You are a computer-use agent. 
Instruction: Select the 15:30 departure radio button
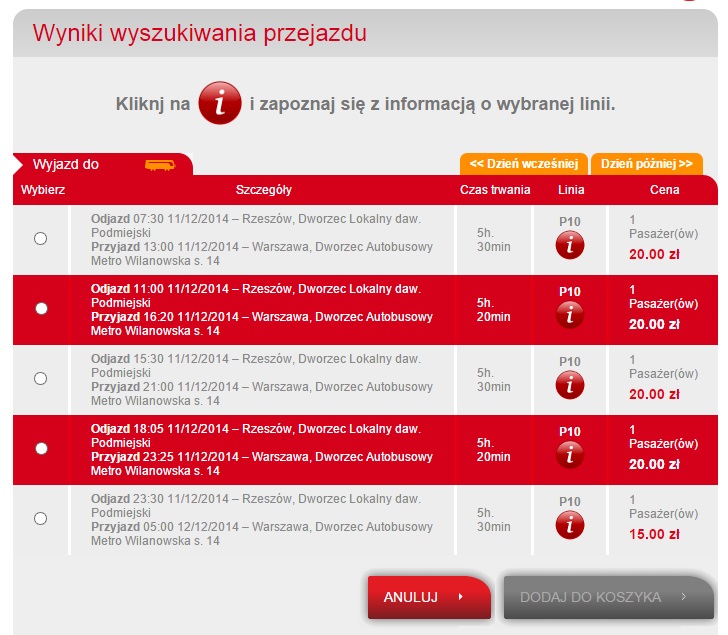coord(41,379)
